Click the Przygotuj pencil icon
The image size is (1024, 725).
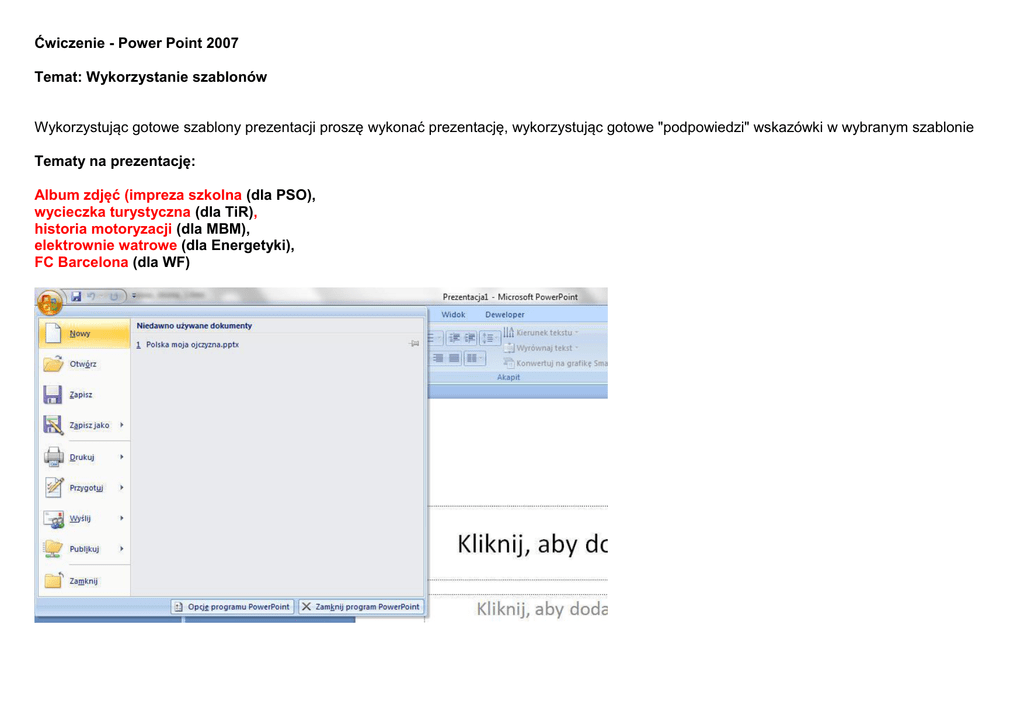pos(53,488)
